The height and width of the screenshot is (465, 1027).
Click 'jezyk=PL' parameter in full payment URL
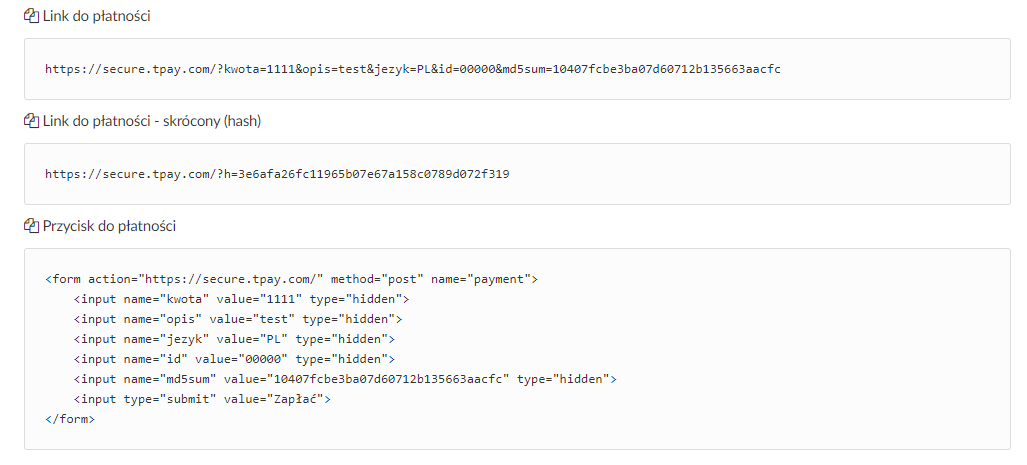pos(399,69)
